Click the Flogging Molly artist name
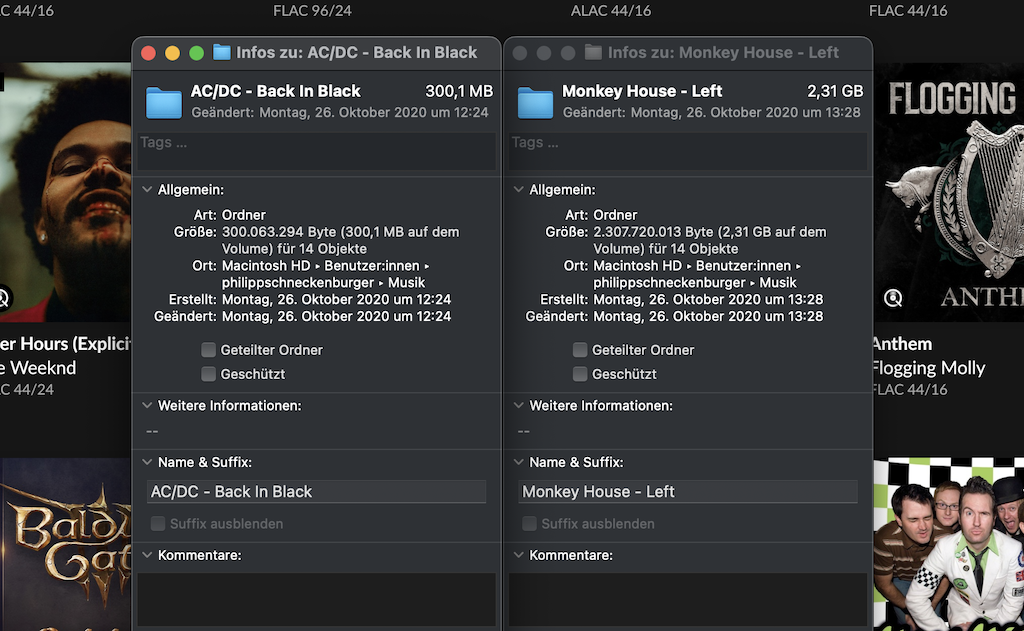 [929, 368]
